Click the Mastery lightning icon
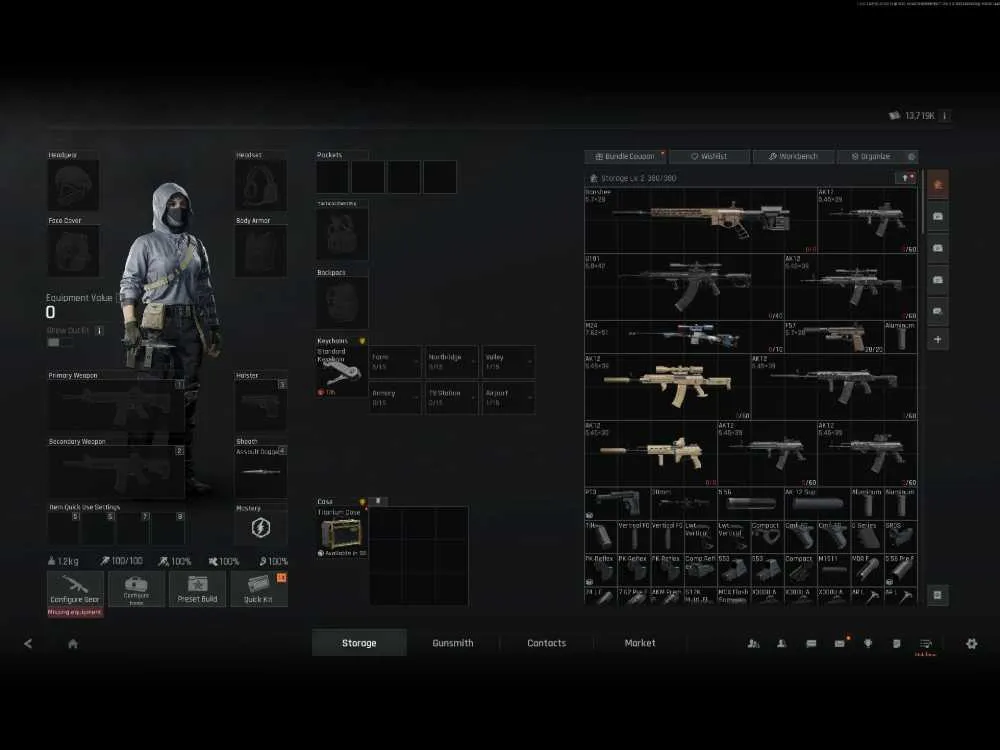Screen dimensions: 1000x750 (261, 528)
